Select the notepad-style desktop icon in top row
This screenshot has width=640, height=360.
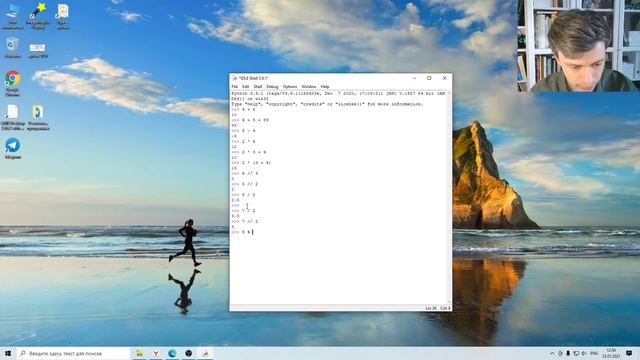click(x=62, y=17)
